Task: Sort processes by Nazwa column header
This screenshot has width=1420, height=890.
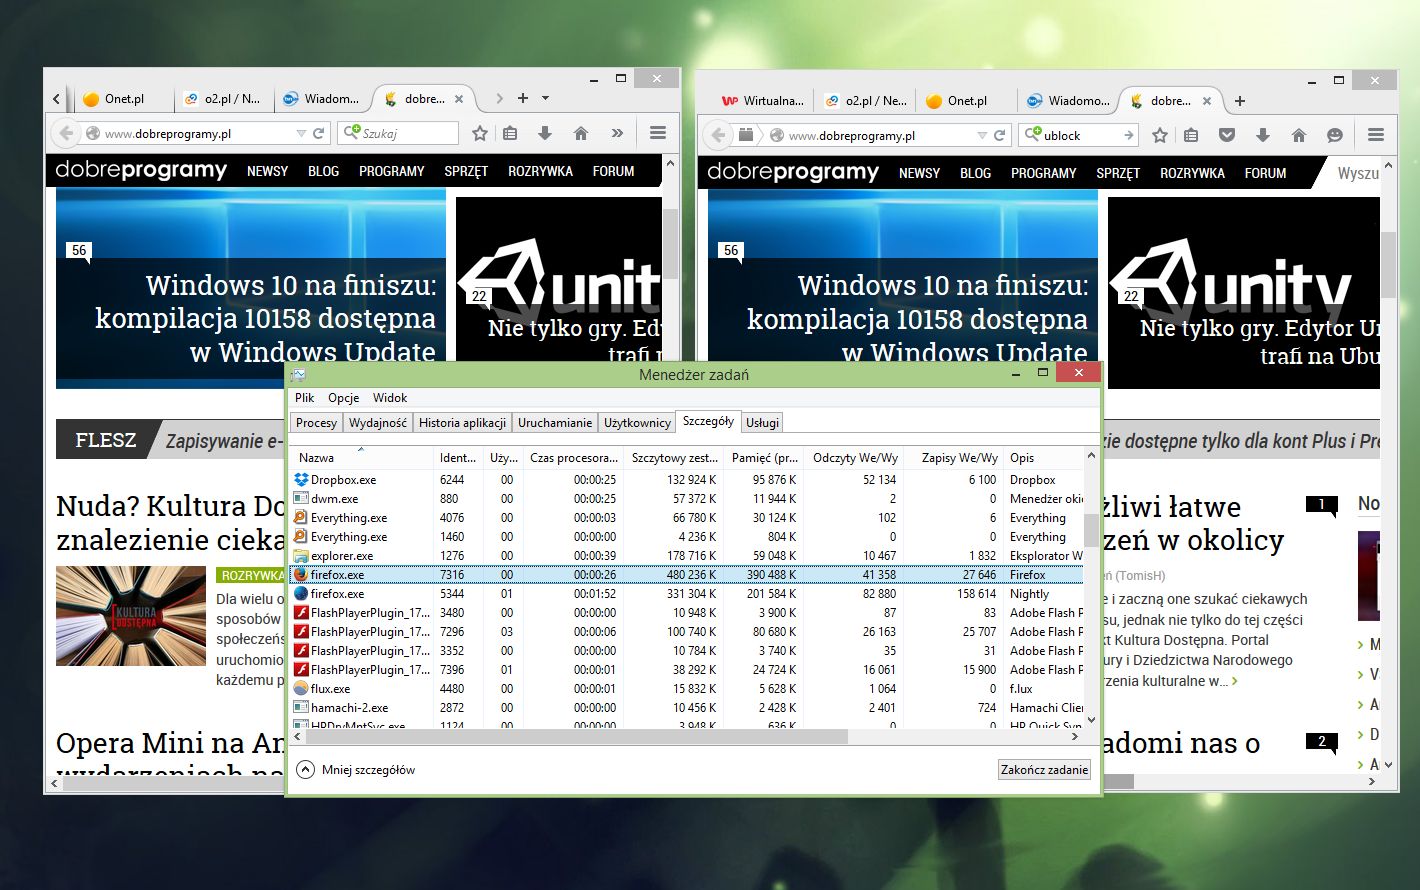Action: 362,457
